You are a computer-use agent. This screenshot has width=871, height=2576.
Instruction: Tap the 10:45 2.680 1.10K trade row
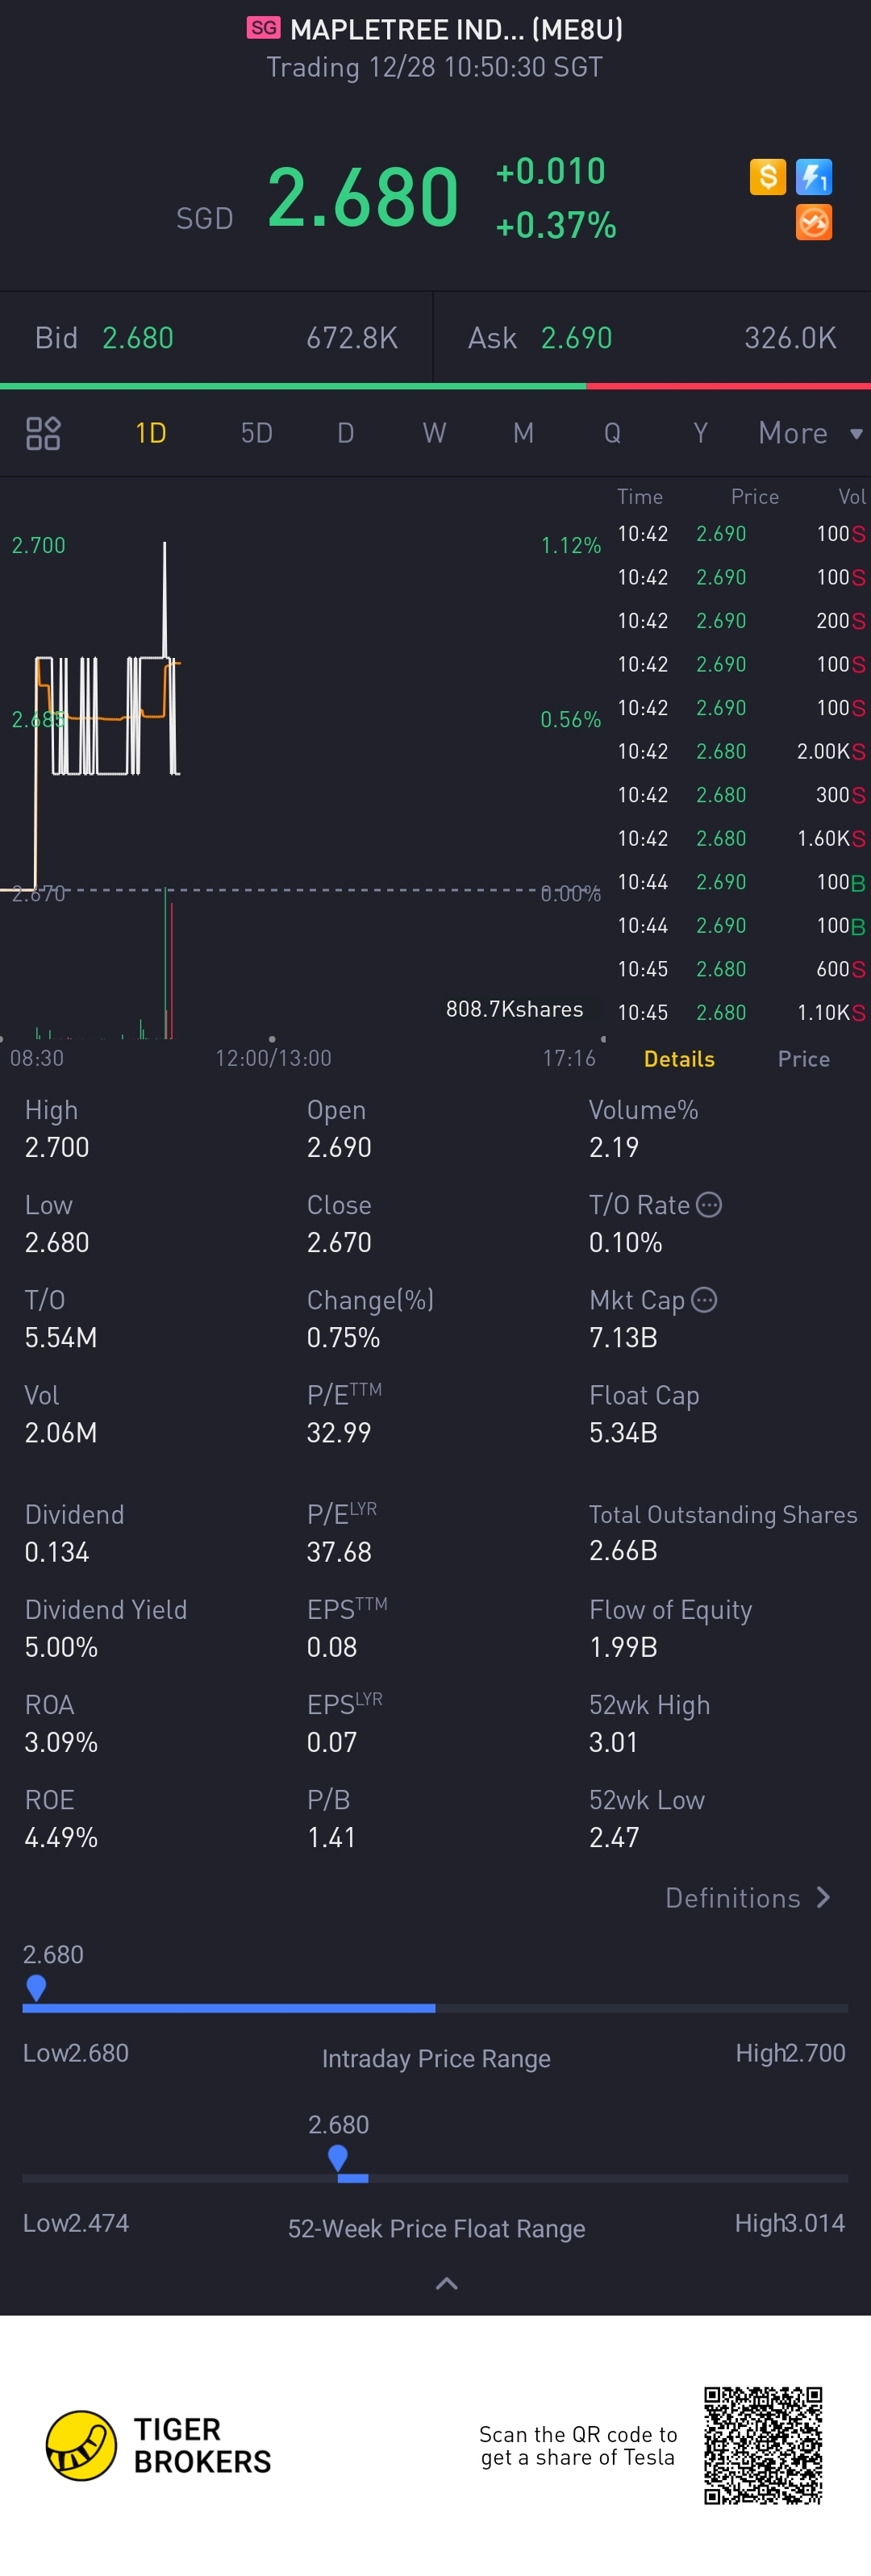click(x=740, y=1012)
